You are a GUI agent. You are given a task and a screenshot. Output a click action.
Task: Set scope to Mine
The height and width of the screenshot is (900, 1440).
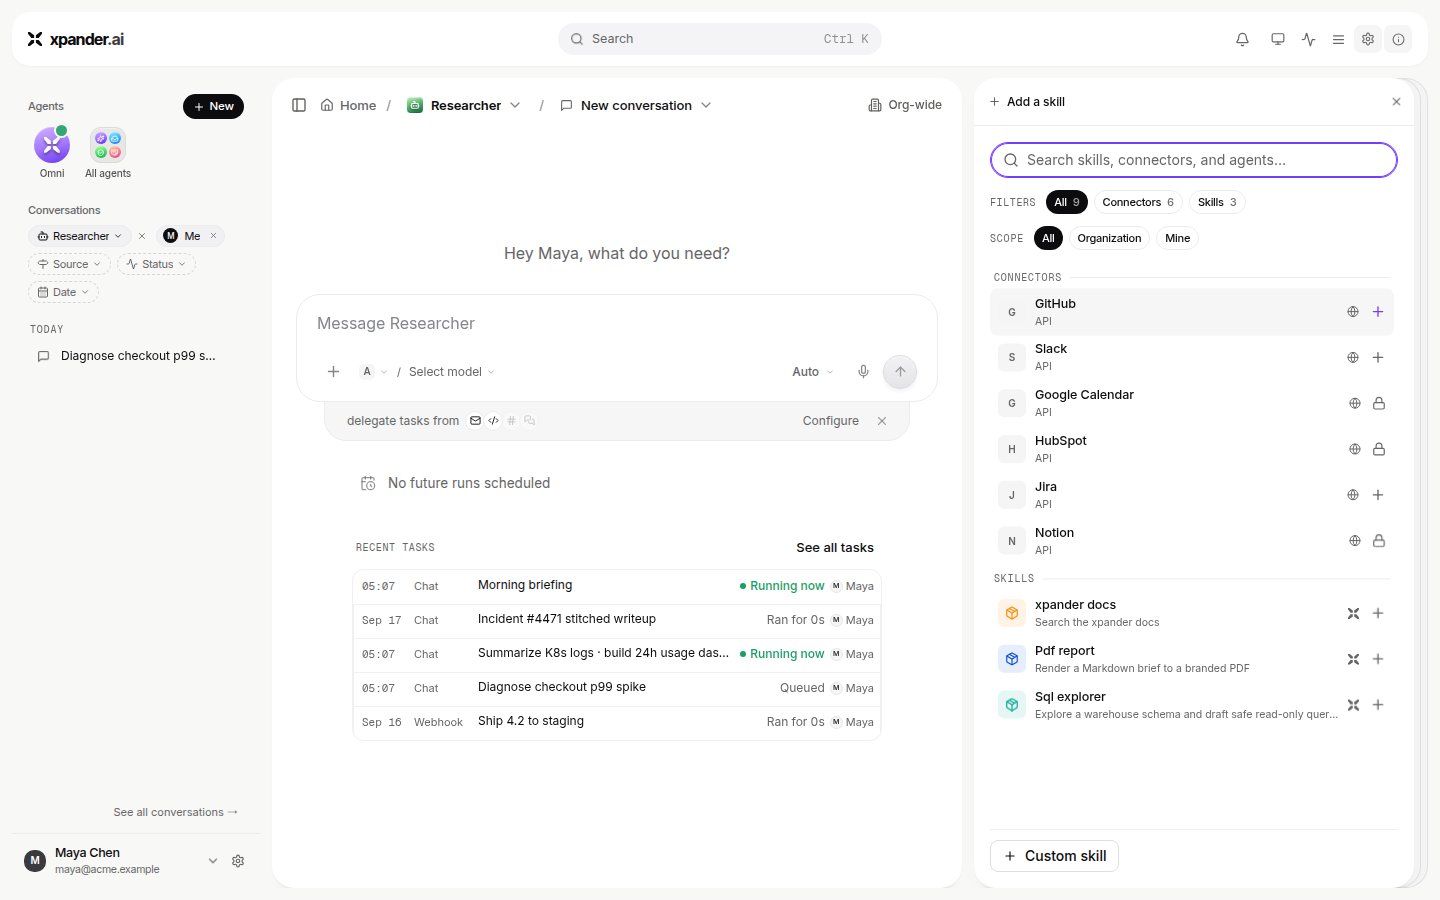pyautogui.click(x=1178, y=238)
